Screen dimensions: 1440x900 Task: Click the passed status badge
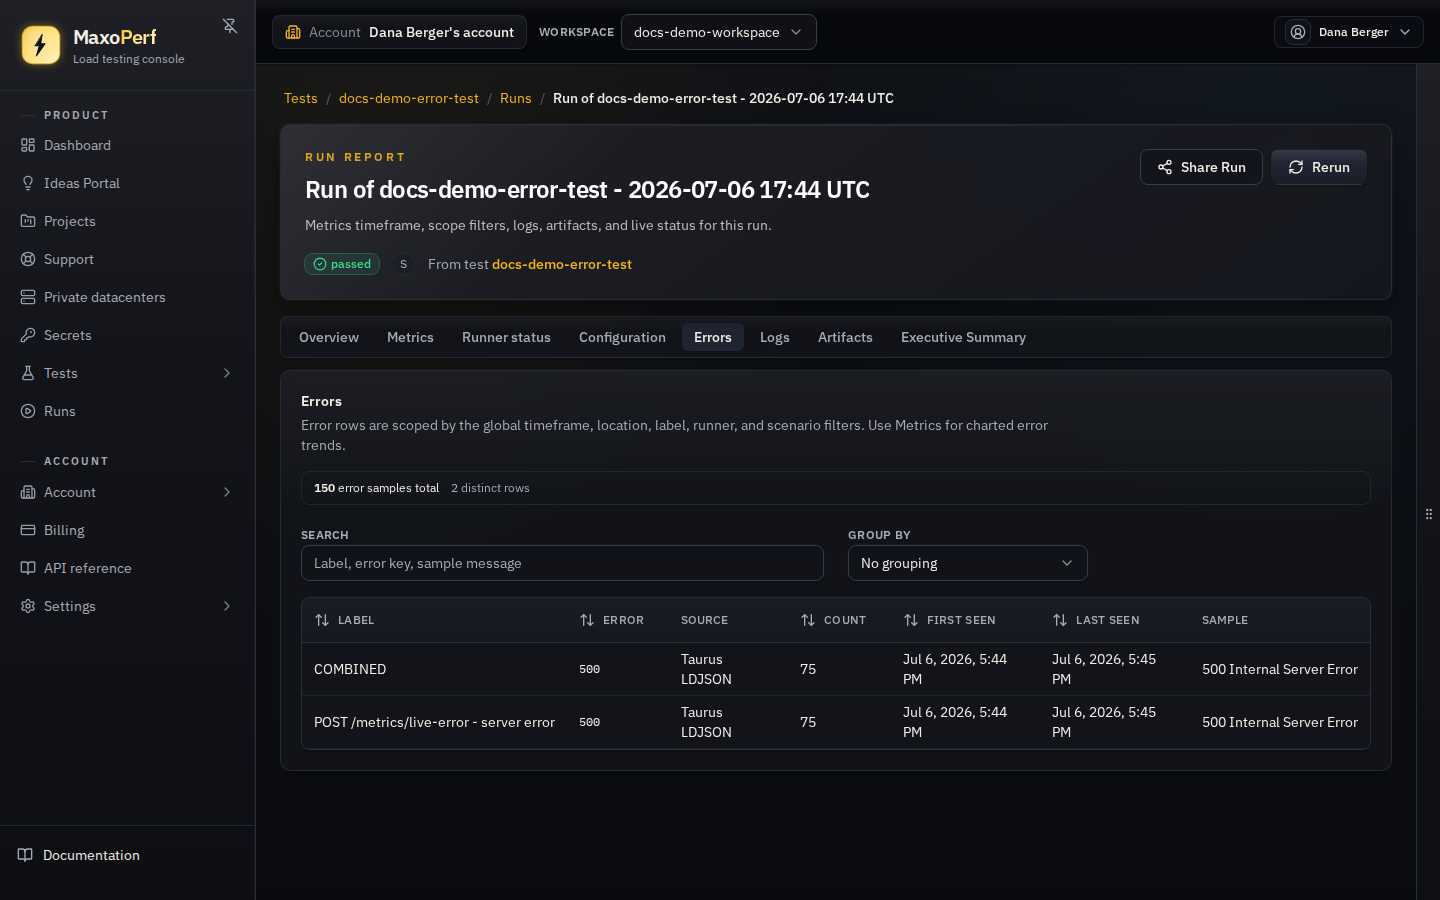pos(342,264)
